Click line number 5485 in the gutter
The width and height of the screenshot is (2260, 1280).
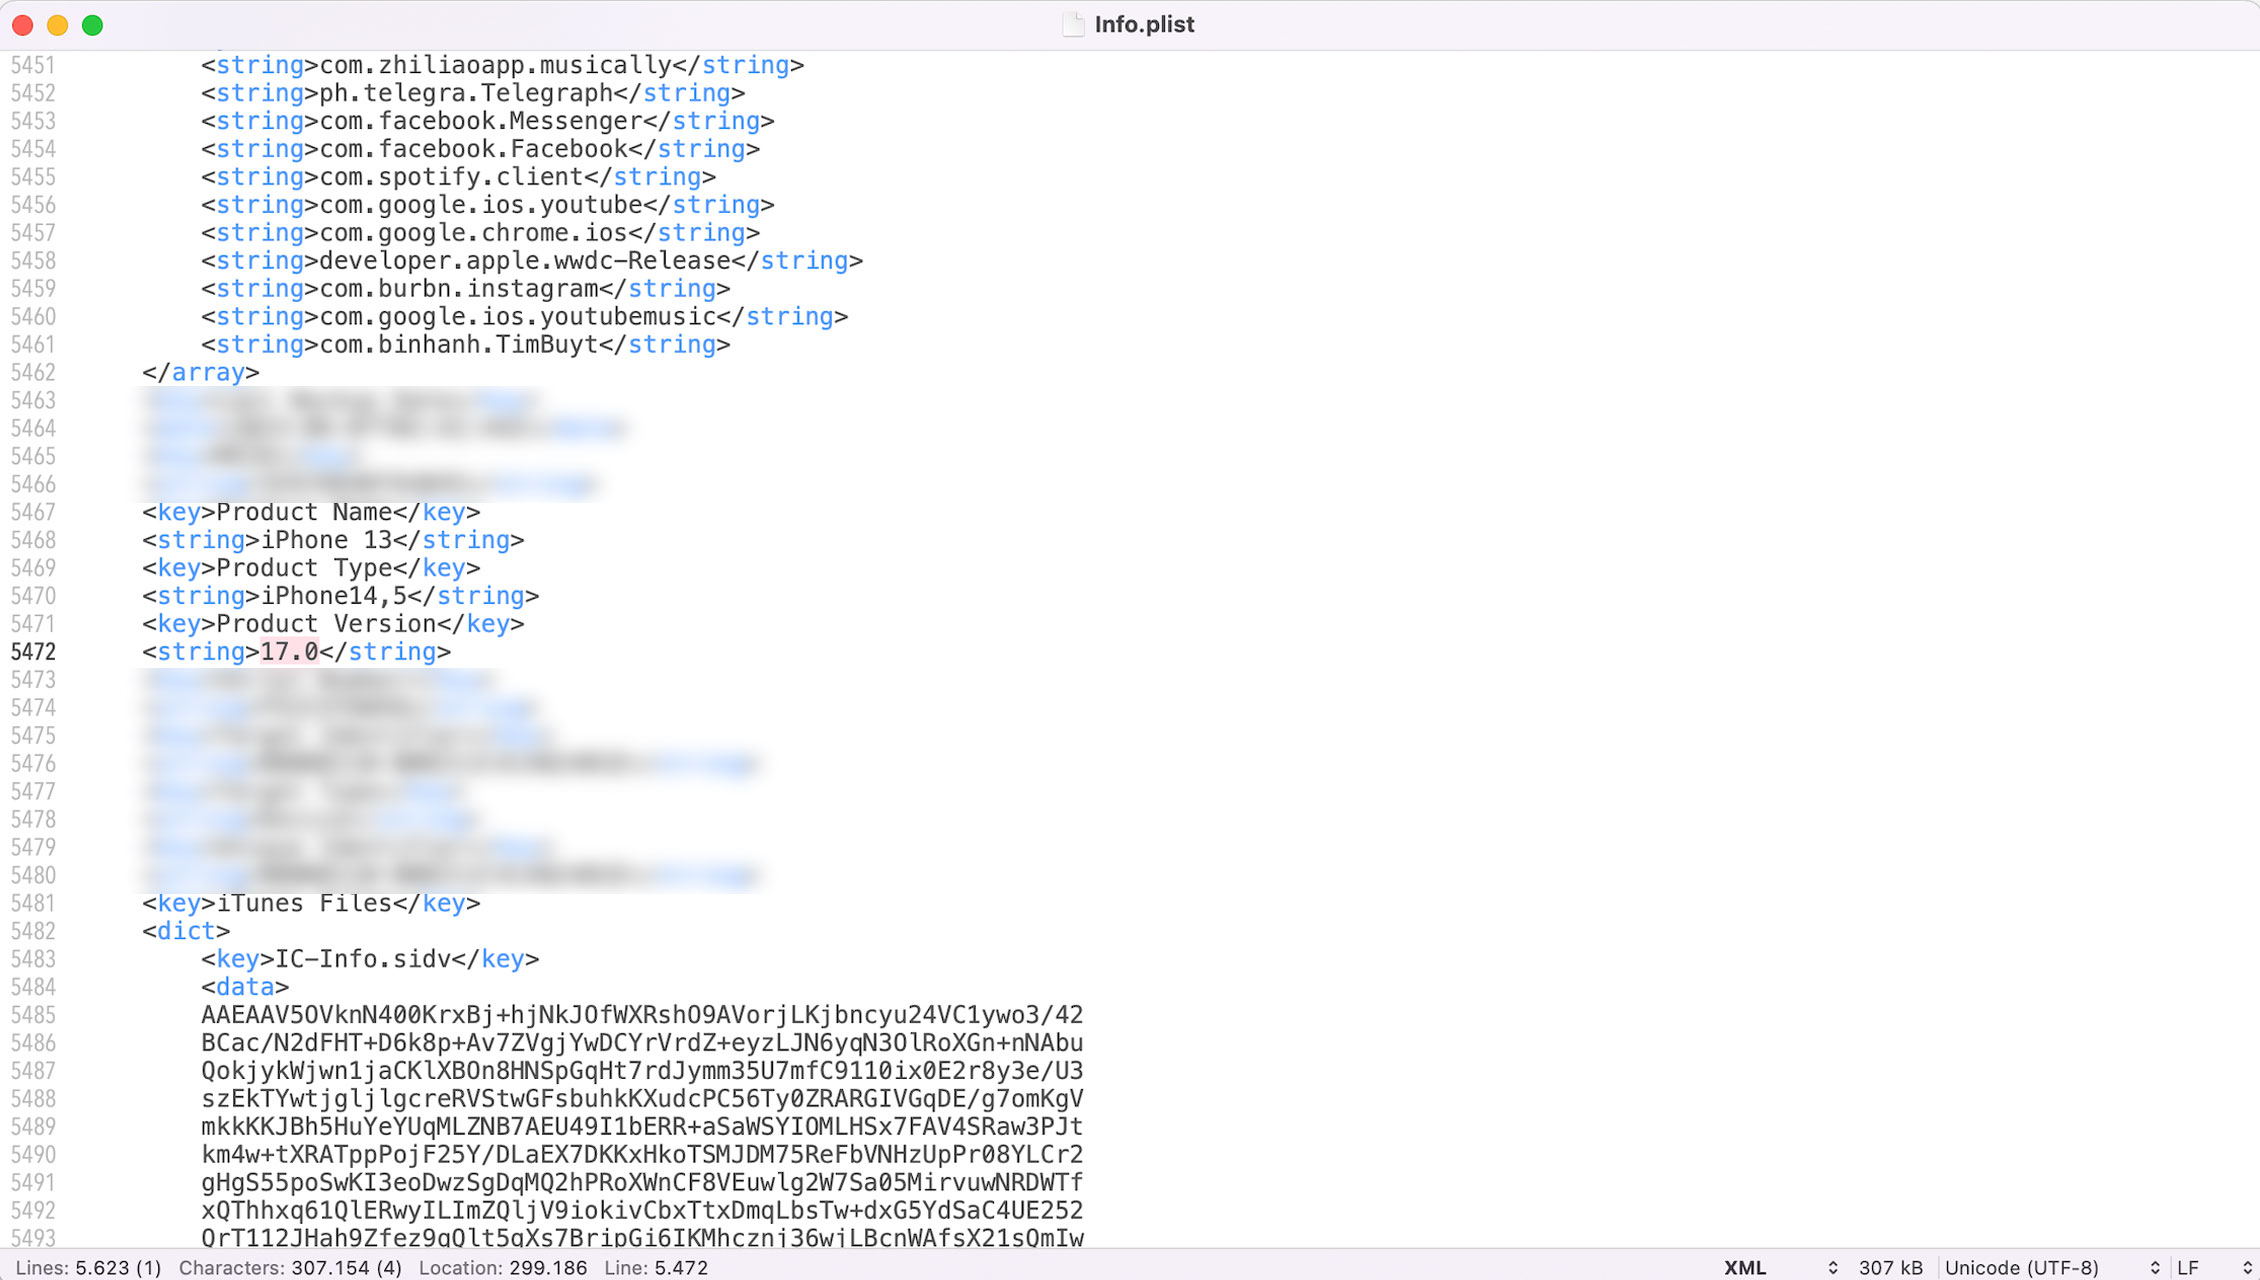tap(33, 1015)
